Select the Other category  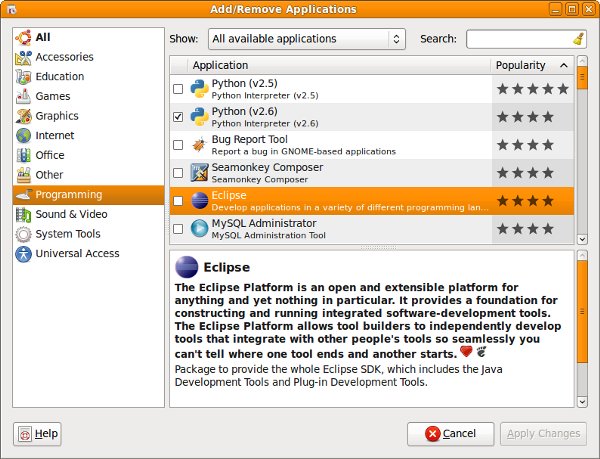(88, 175)
